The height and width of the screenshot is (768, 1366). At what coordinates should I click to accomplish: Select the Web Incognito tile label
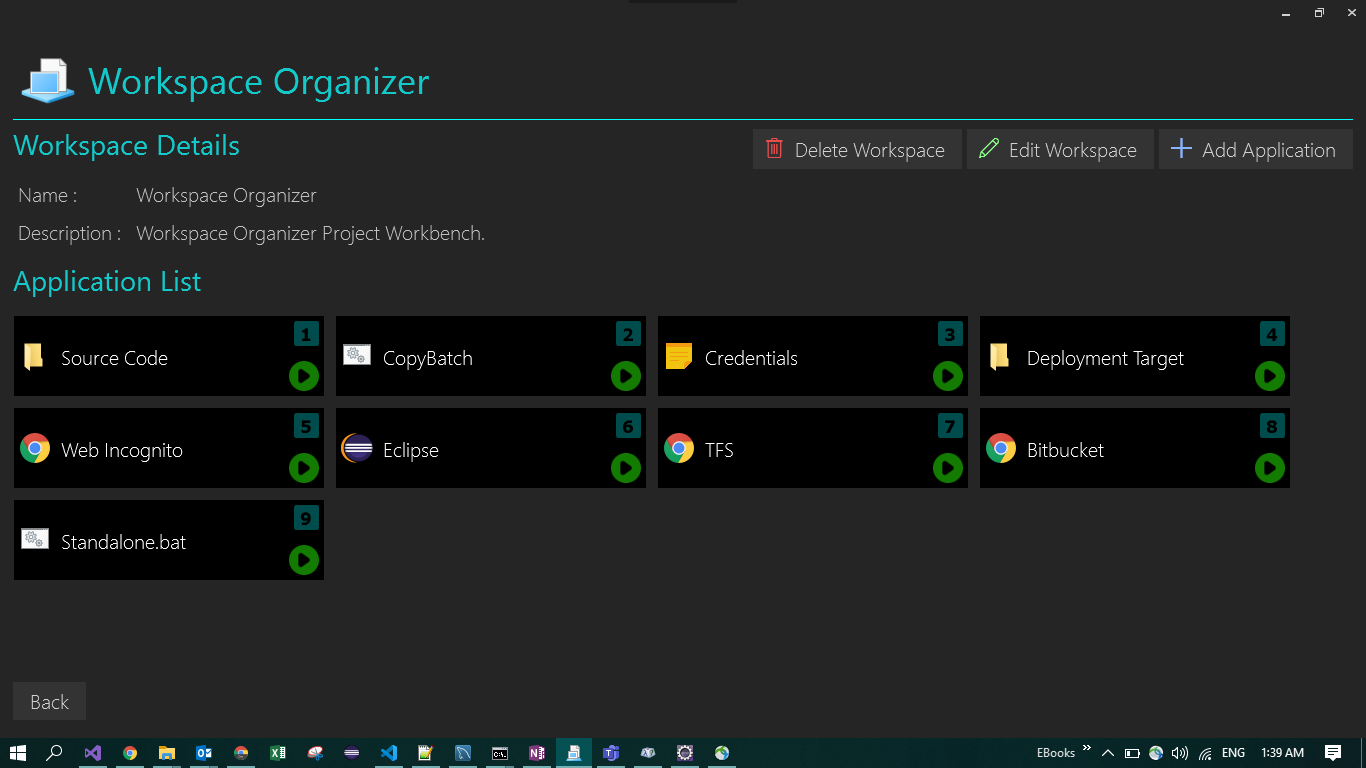pos(122,450)
